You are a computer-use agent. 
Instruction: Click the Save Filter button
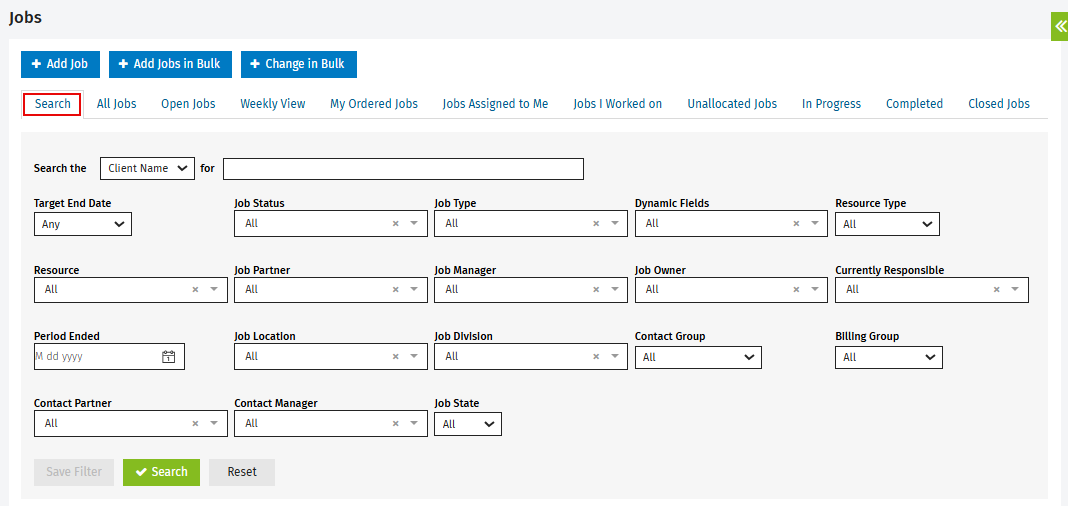tap(74, 472)
